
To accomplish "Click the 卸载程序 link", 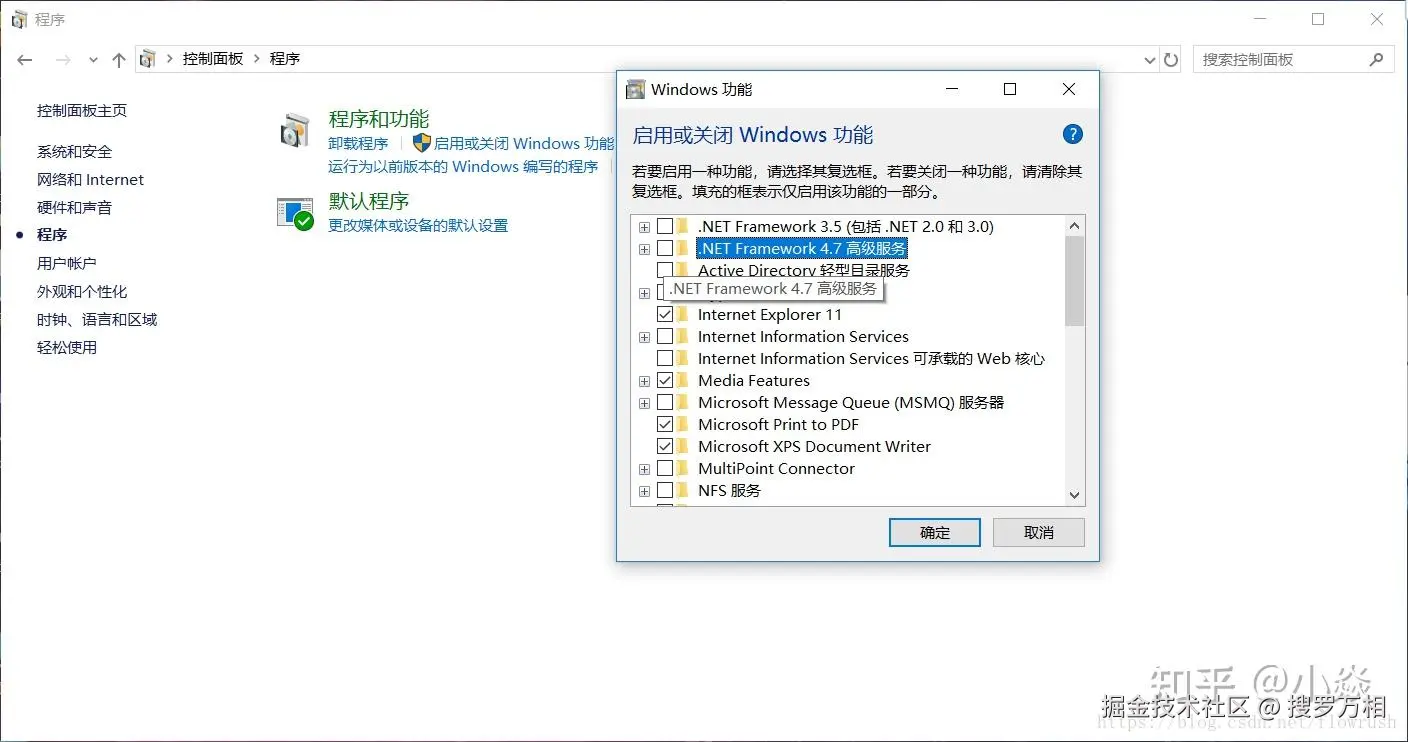I will 358,144.
